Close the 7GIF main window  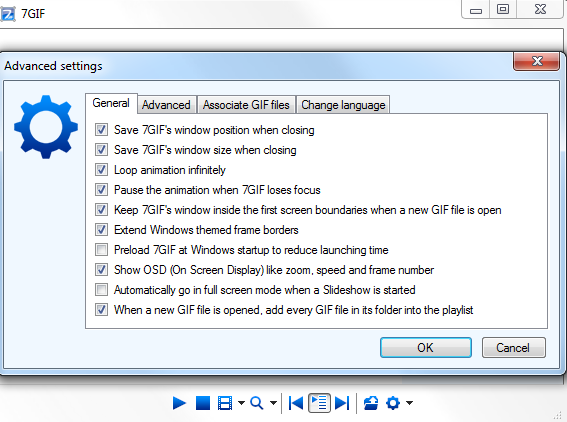540,9
